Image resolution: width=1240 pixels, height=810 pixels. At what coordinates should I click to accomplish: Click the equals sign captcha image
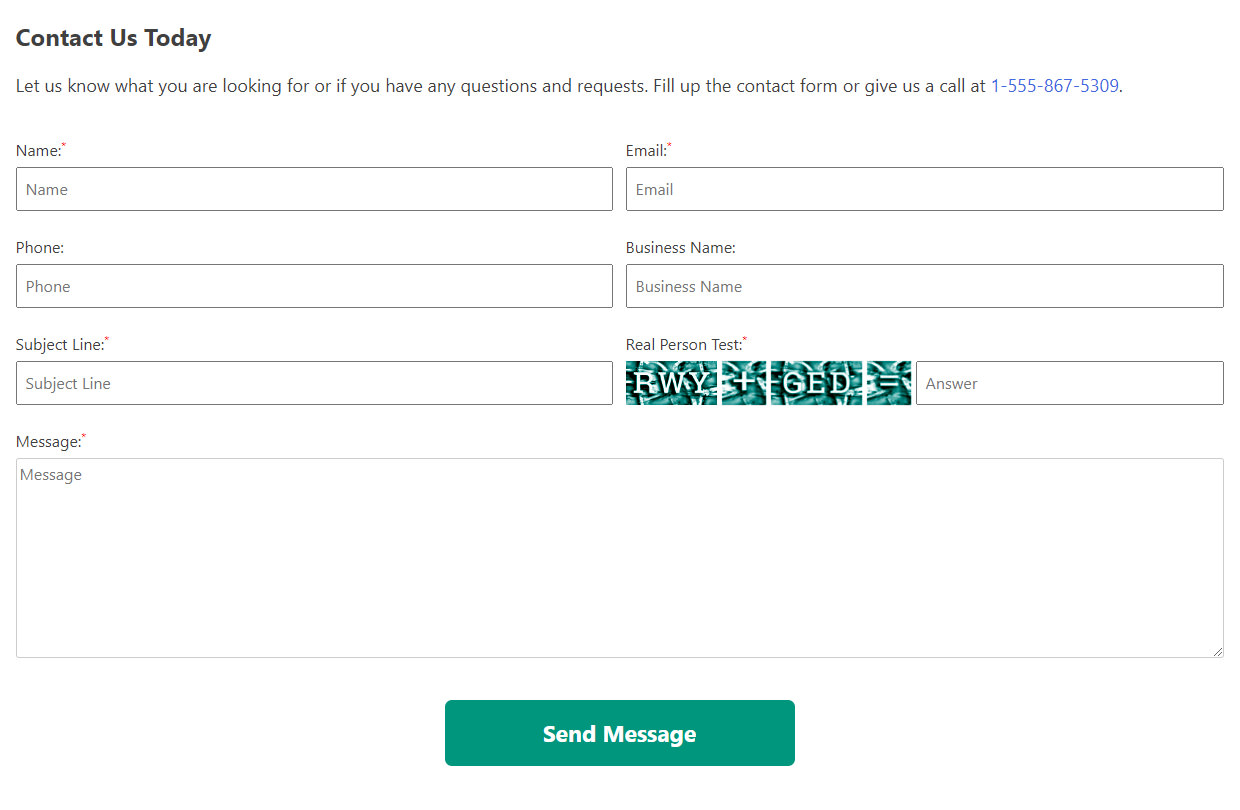click(x=889, y=383)
